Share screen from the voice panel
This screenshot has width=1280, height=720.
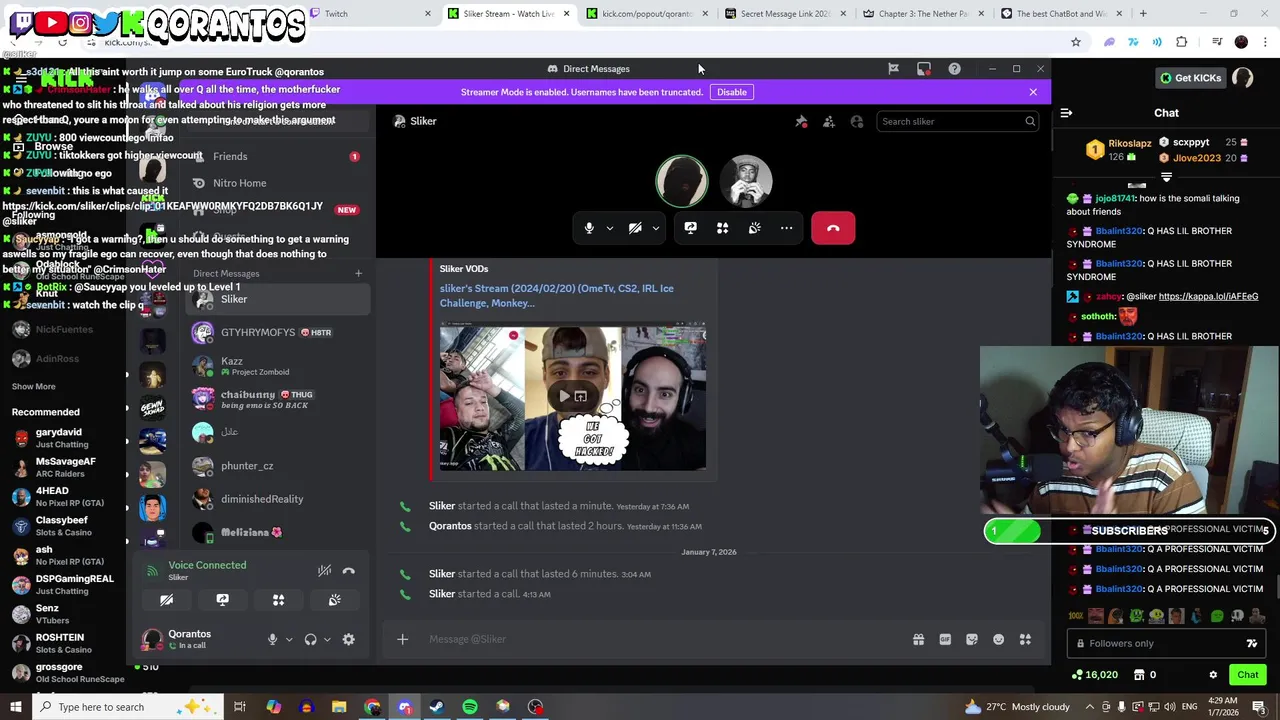pos(222,600)
